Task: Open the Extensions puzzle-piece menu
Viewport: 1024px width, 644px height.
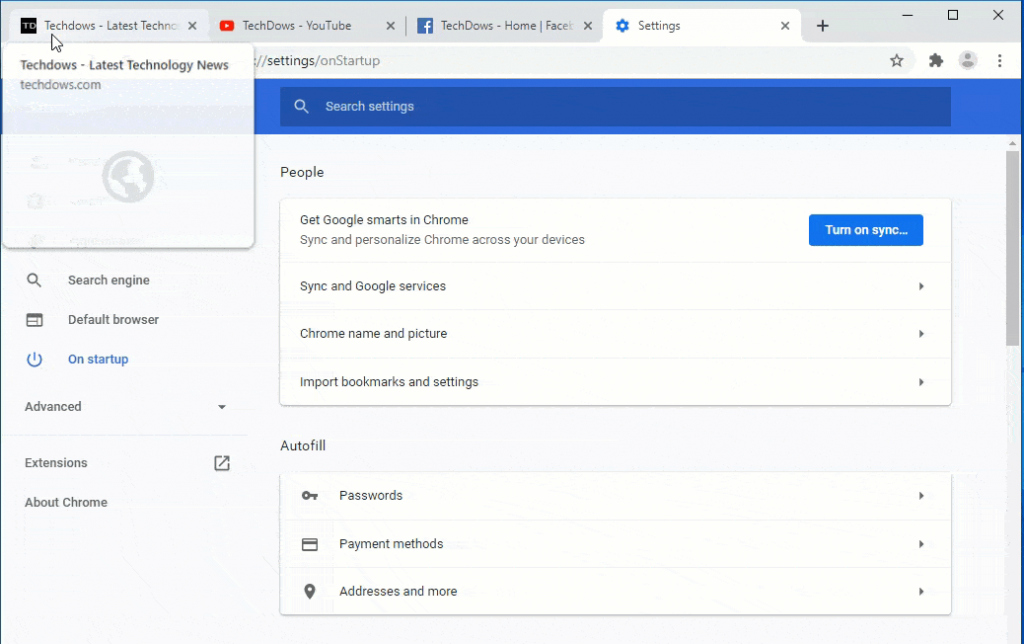Action: coord(936,61)
